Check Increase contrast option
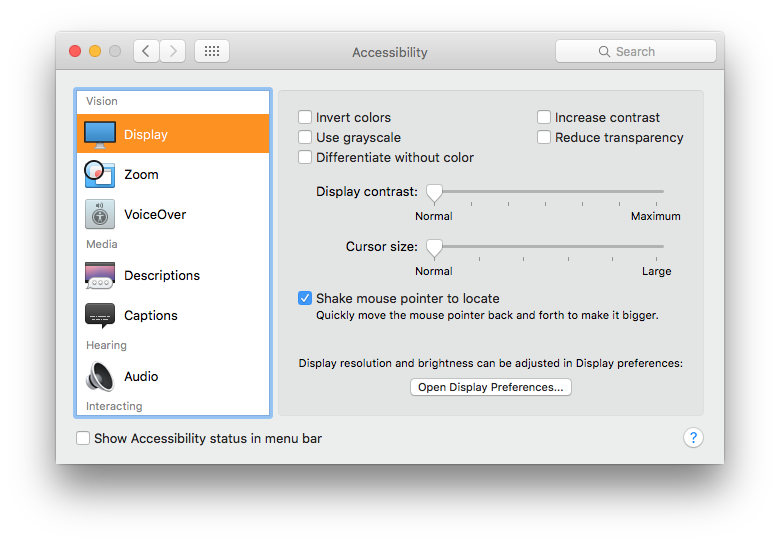 (544, 117)
